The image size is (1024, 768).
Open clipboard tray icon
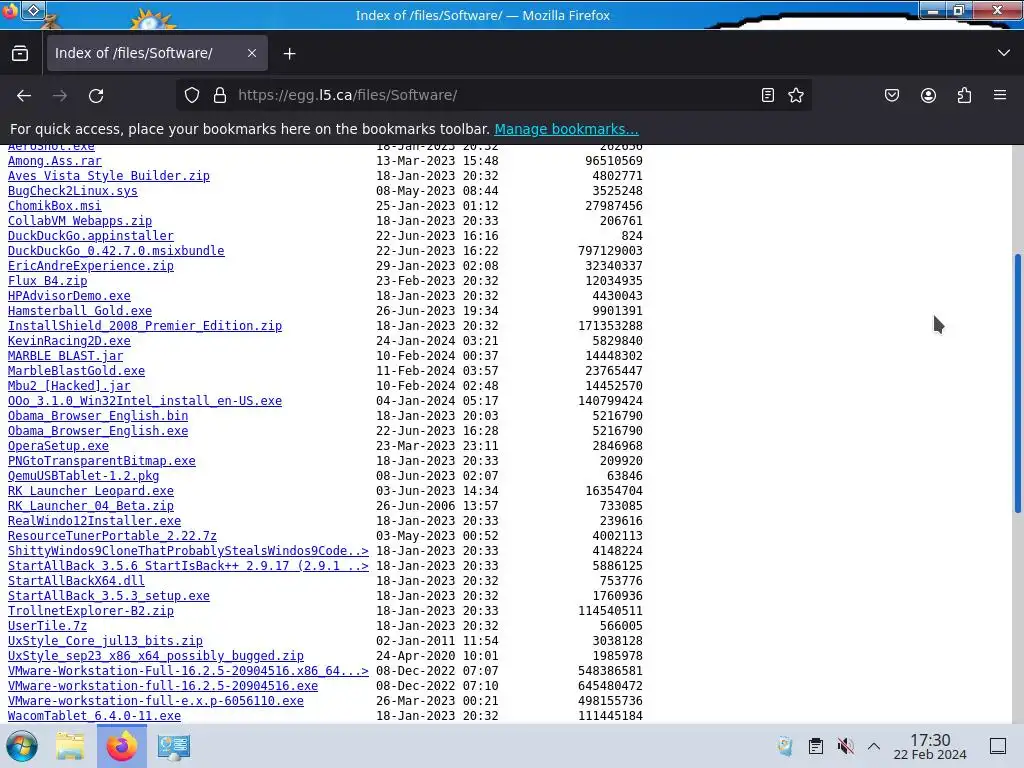click(x=816, y=746)
